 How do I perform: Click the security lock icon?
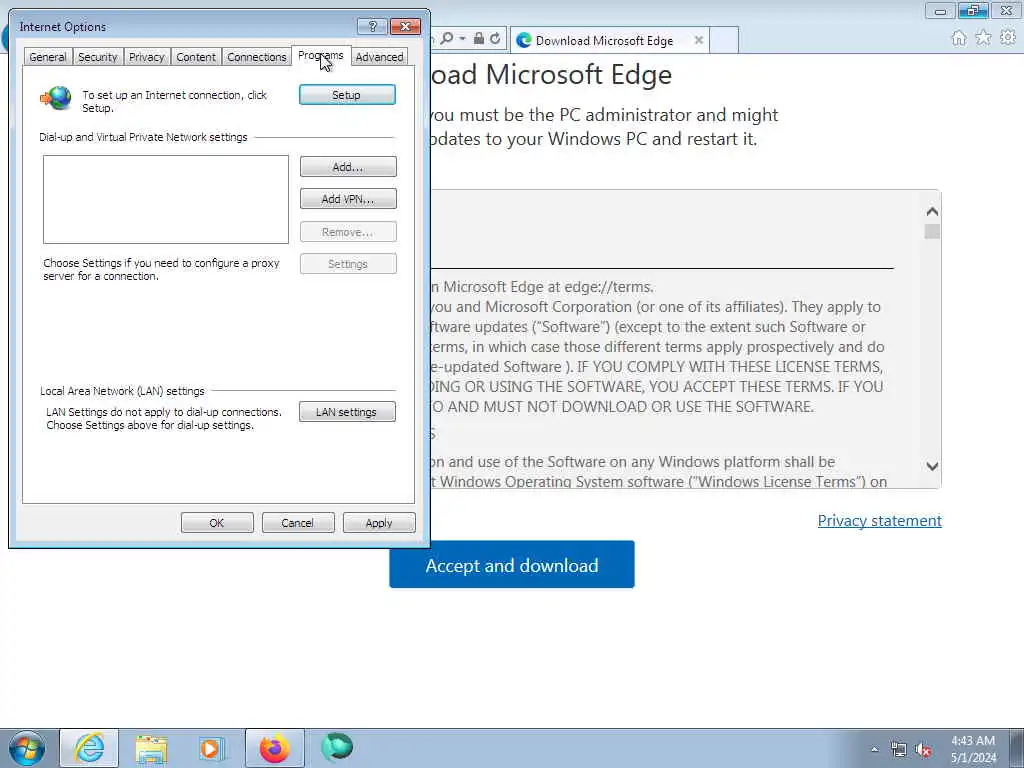point(479,39)
